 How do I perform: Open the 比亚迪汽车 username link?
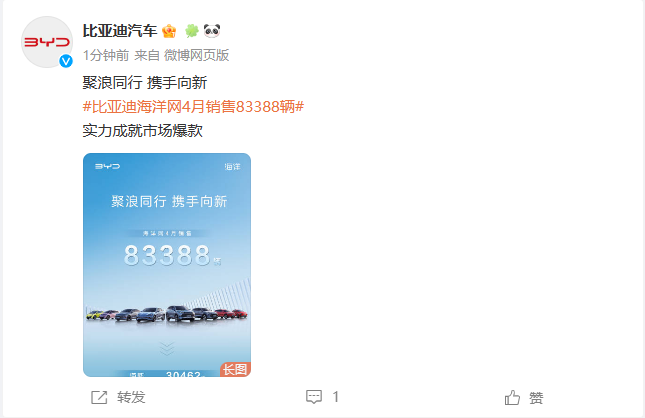120,31
